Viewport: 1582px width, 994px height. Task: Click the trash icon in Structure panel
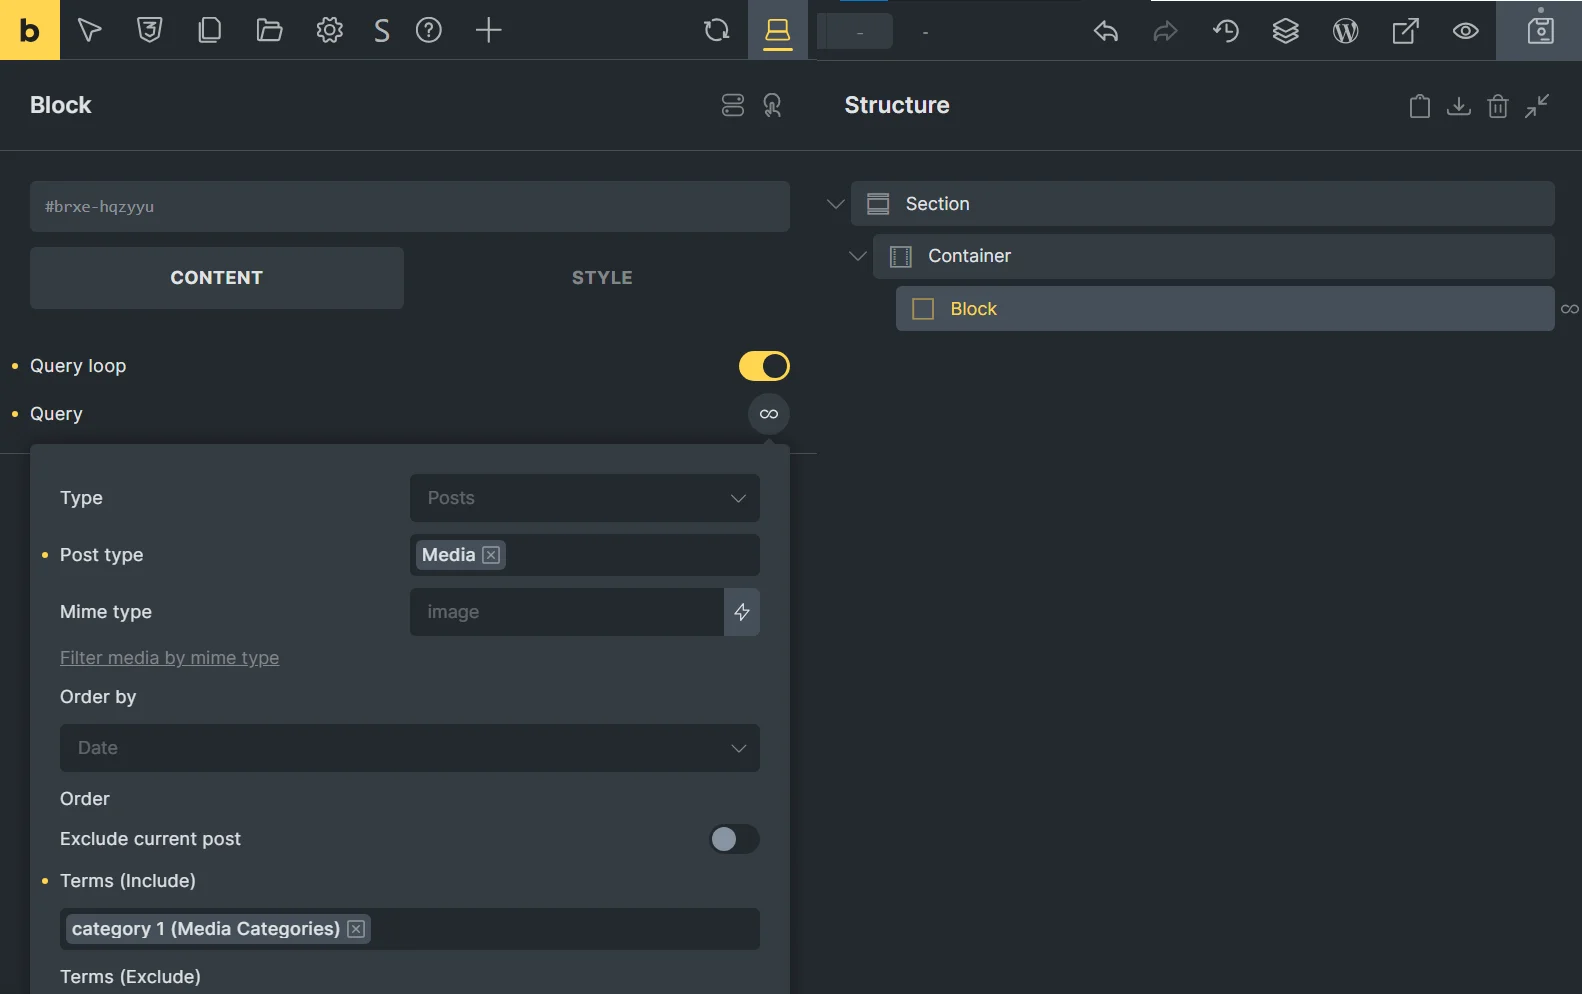click(1497, 106)
